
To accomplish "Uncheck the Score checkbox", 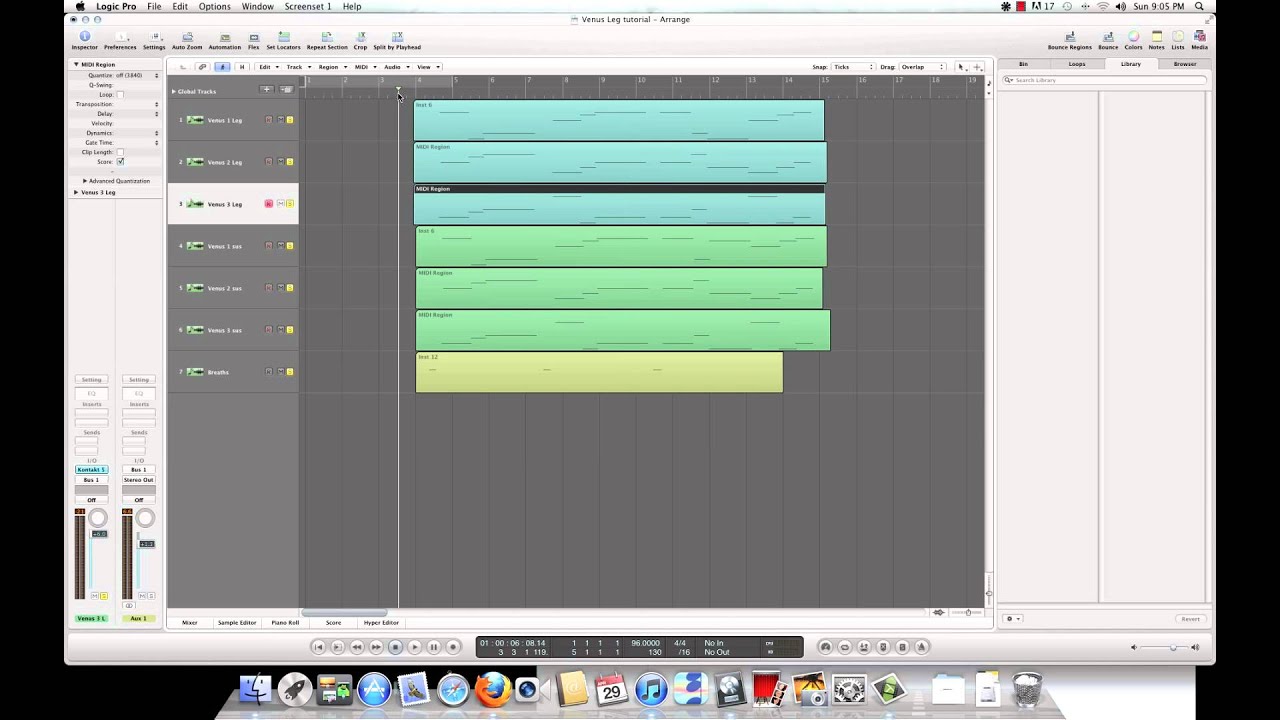I will tap(120, 161).
